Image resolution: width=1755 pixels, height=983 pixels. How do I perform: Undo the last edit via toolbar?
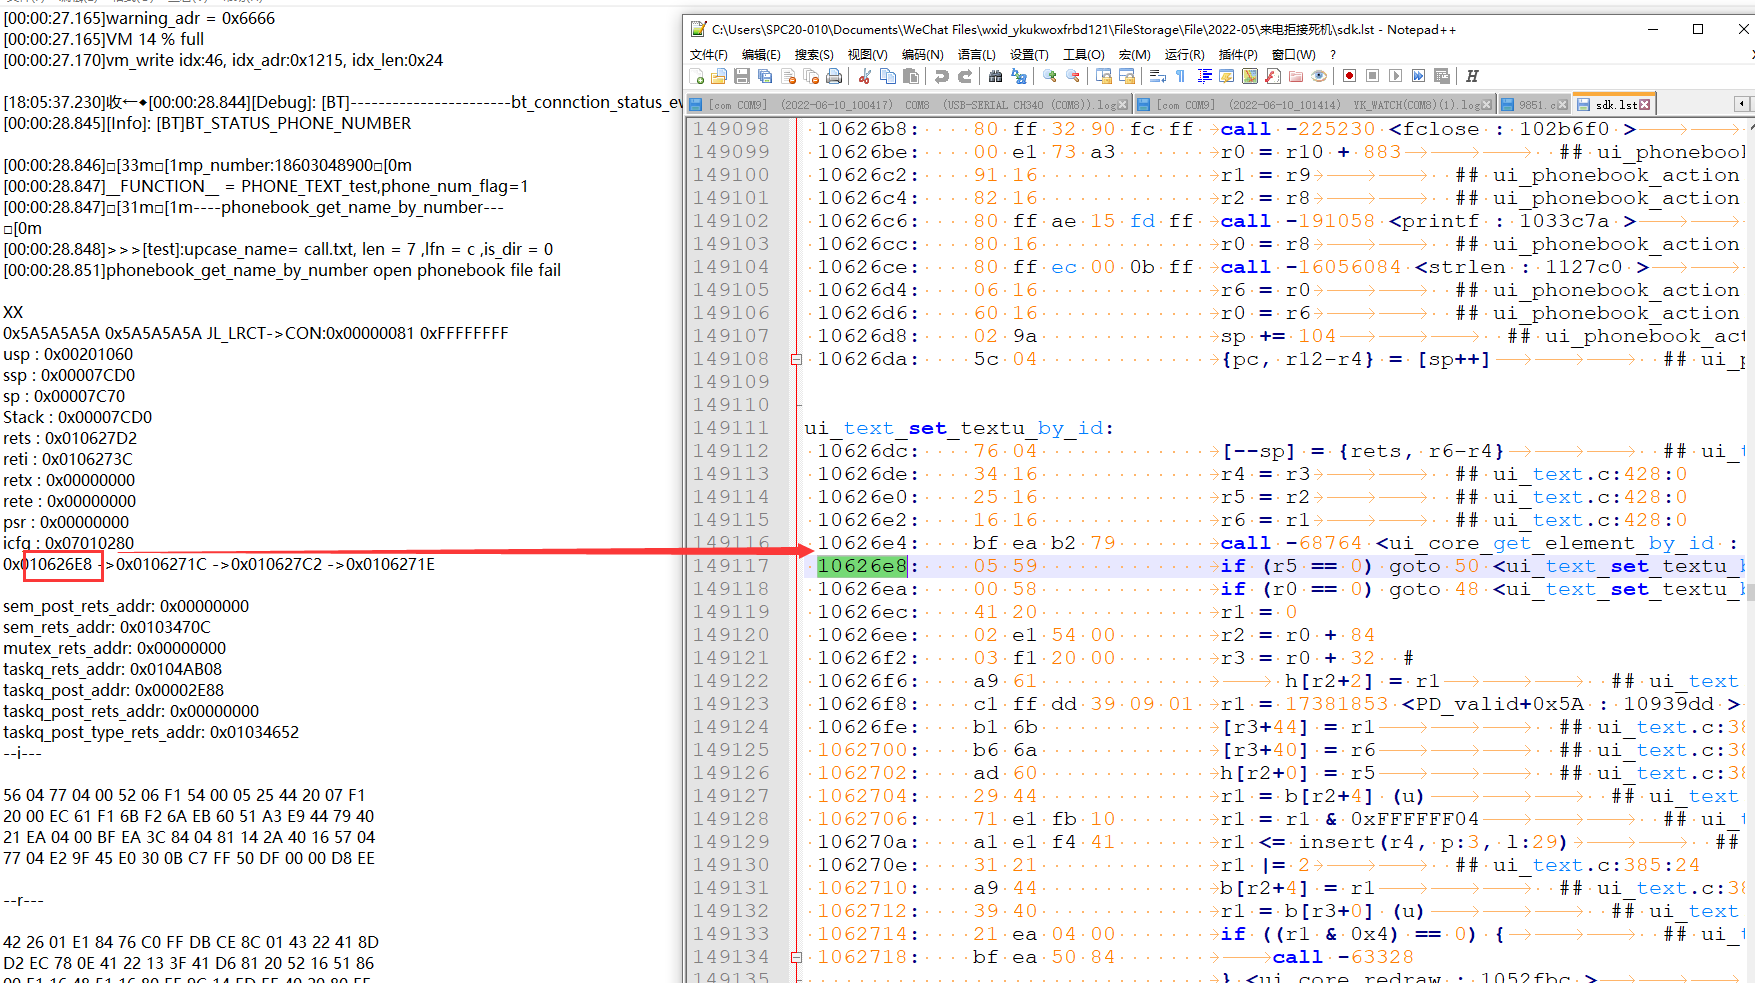pyautogui.click(x=942, y=76)
